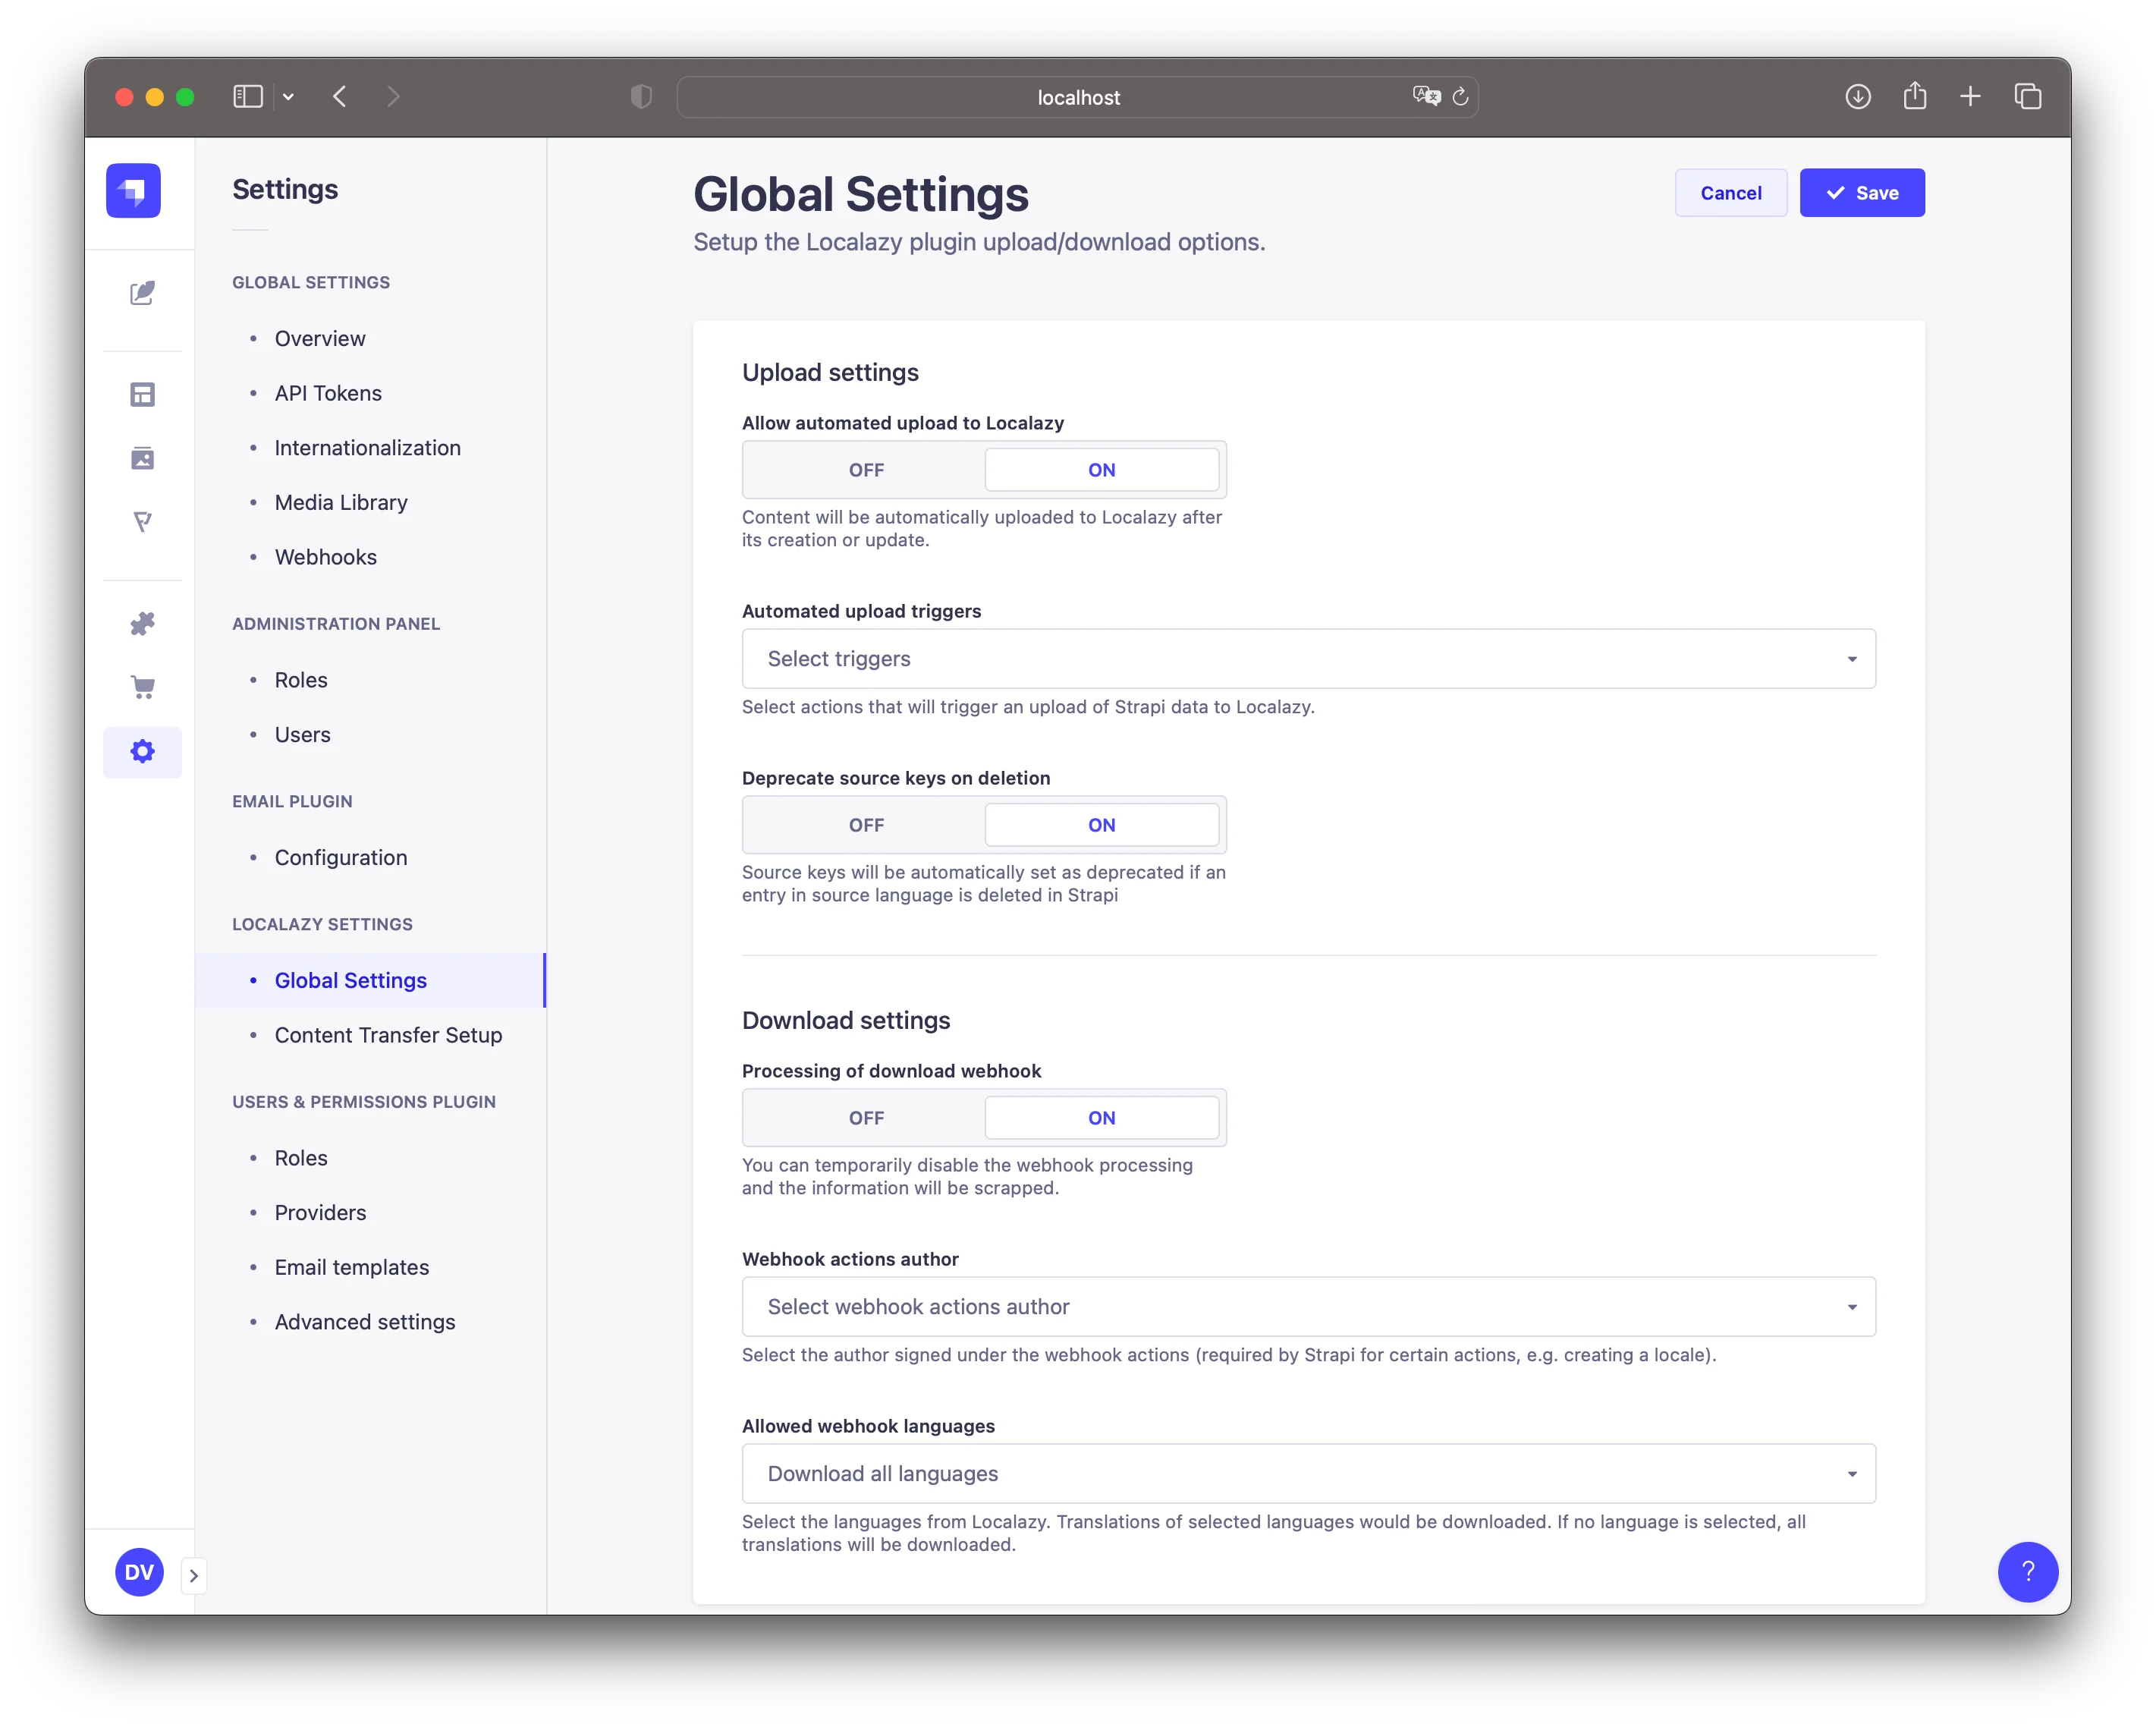Open the Content Manager from the sidebar
This screenshot has height=1727, width=2156.
pos(143,293)
